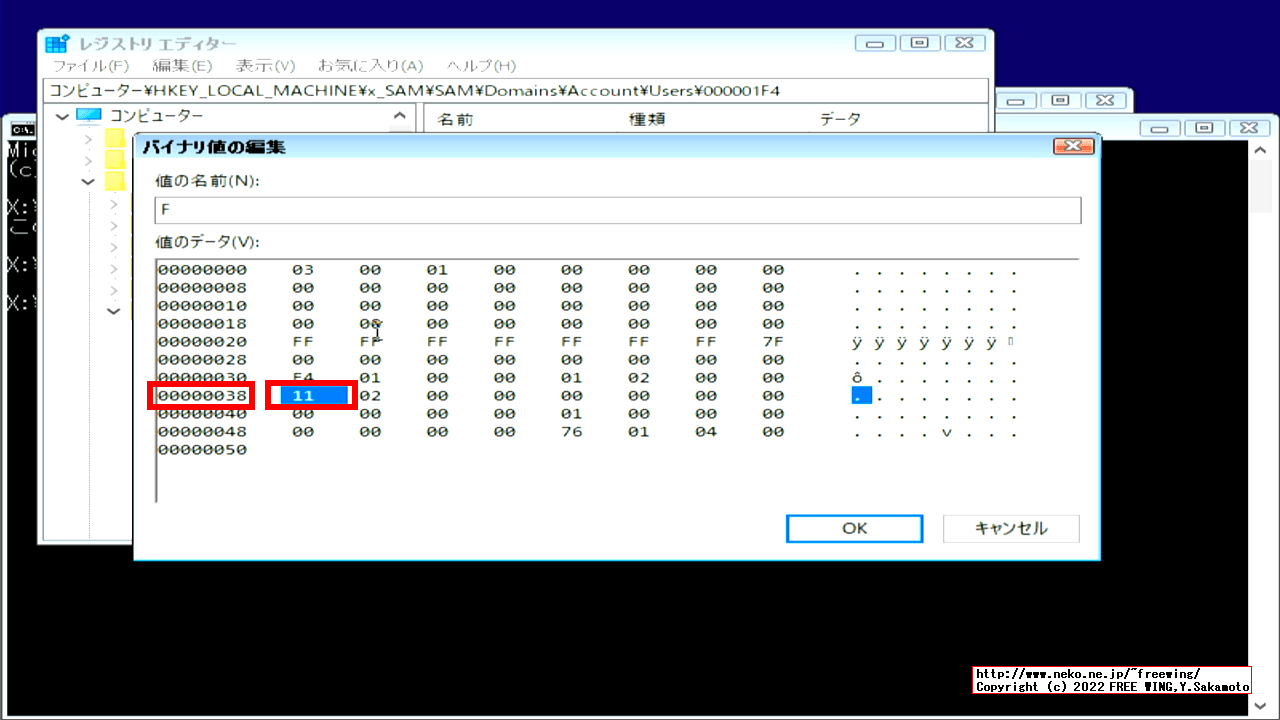Collapse the expanded registry key chevron
Image resolution: width=1280 pixels, height=720 pixels.
point(88,181)
